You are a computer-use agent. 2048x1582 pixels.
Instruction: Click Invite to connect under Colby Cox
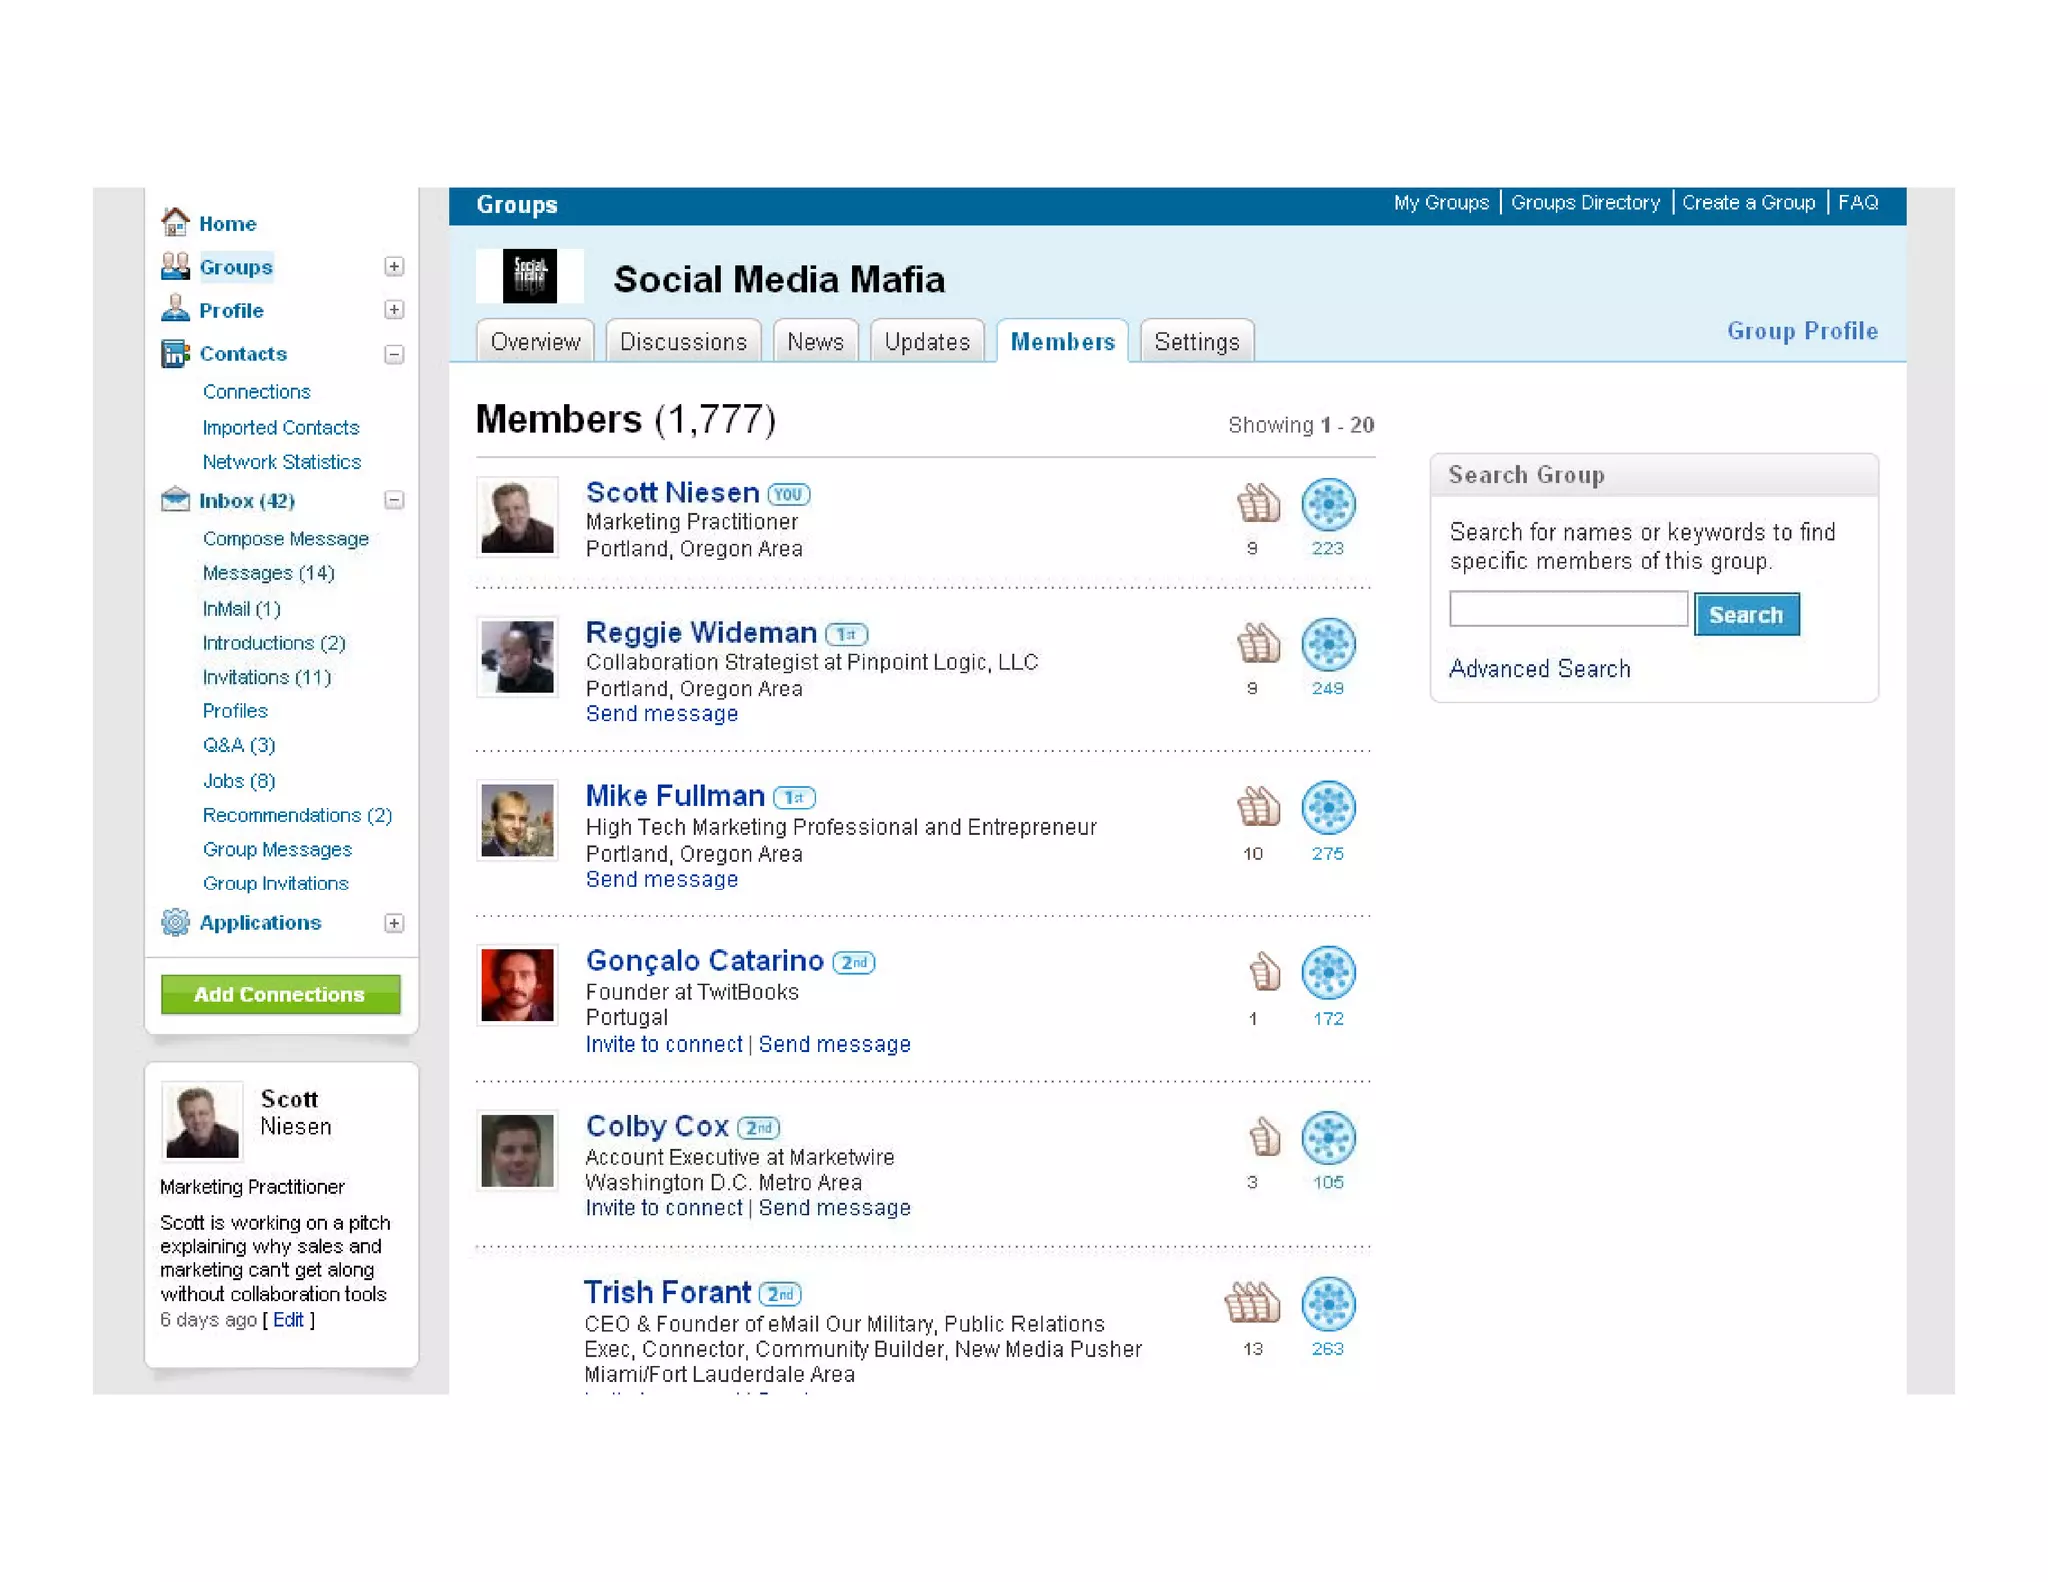point(664,1207)
